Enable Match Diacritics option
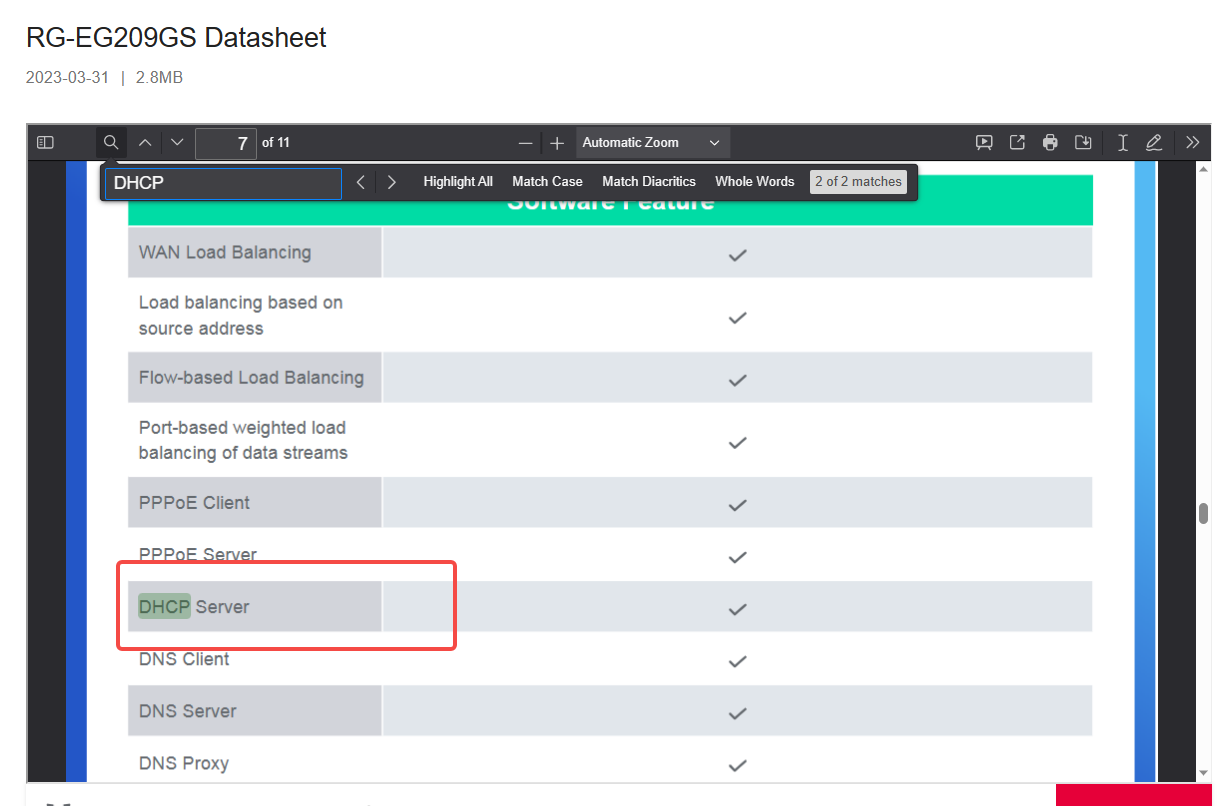This screenshot has width=1224, height=806. [649, 182]
